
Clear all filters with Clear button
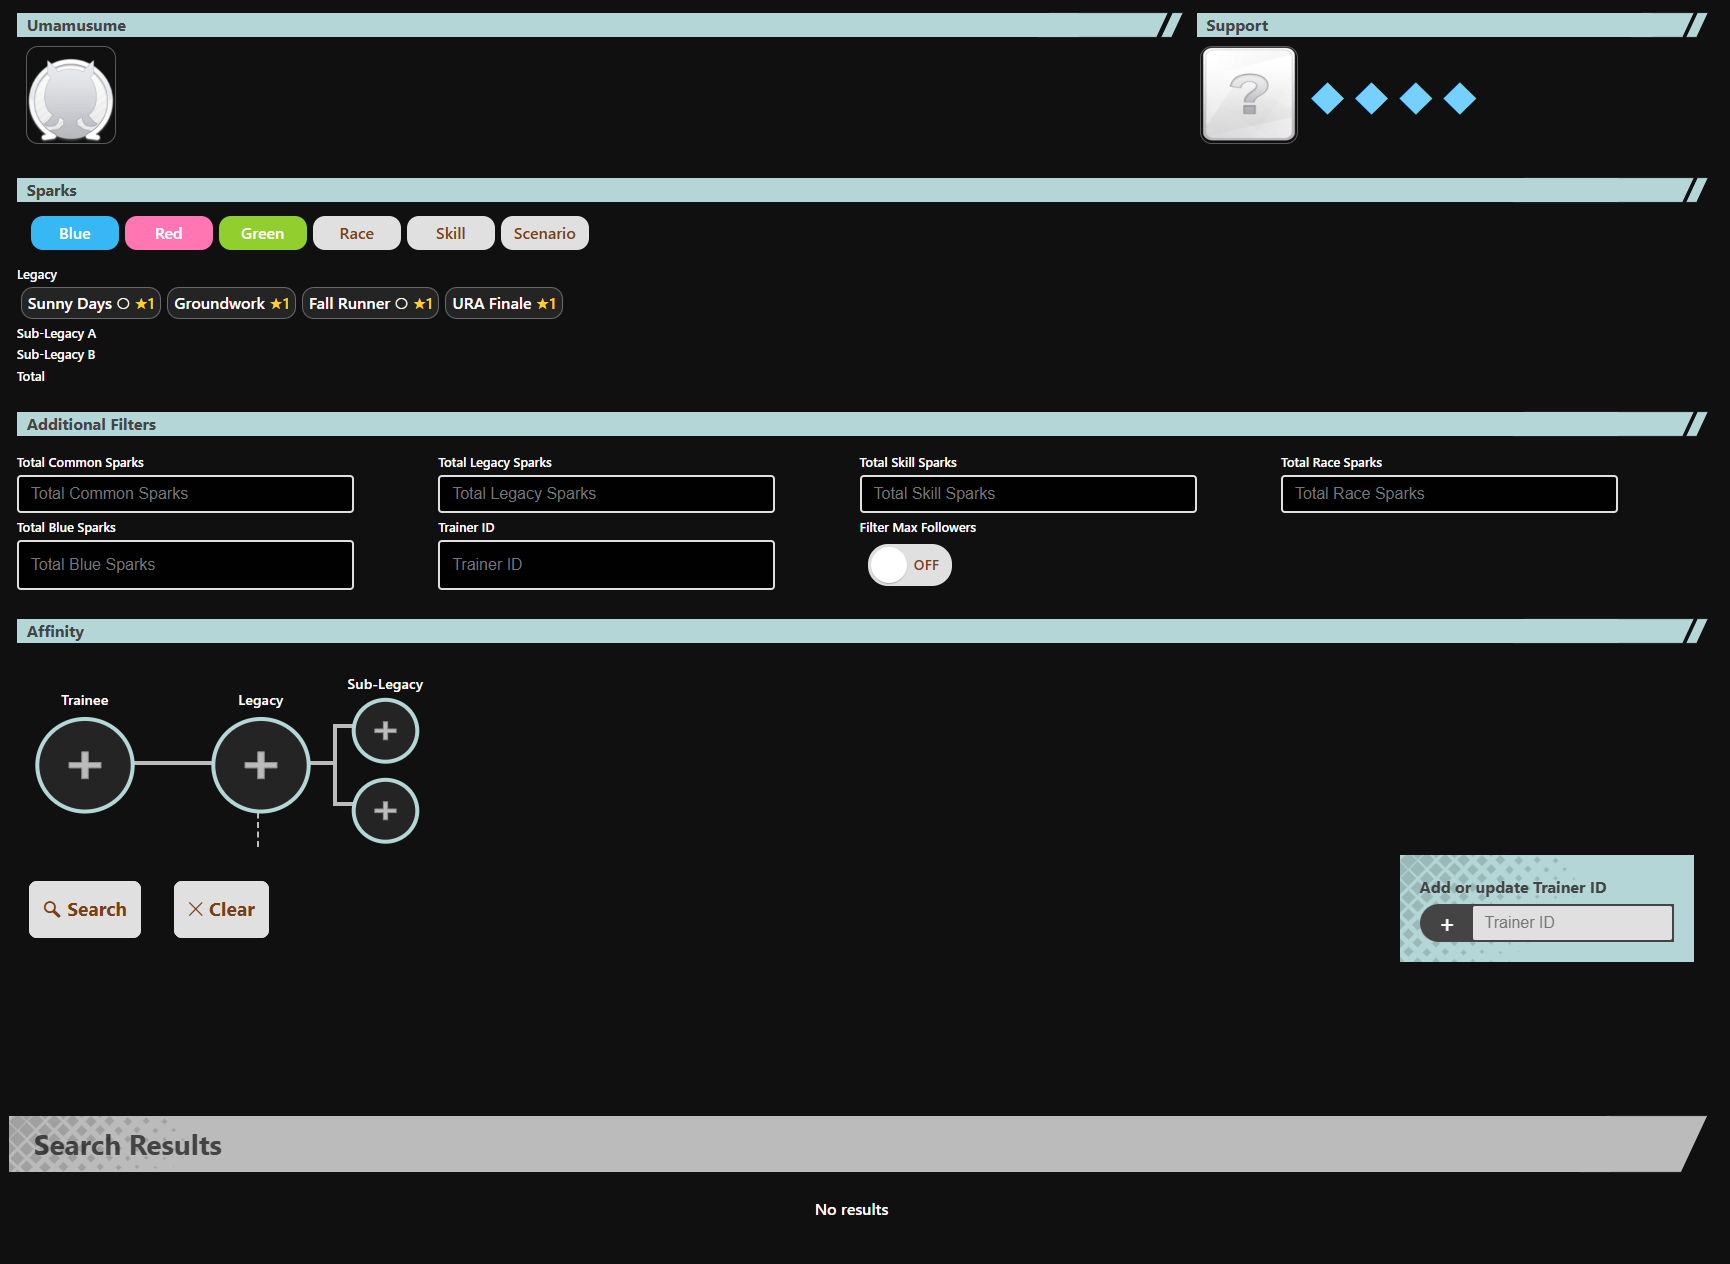tap(221, 909)
